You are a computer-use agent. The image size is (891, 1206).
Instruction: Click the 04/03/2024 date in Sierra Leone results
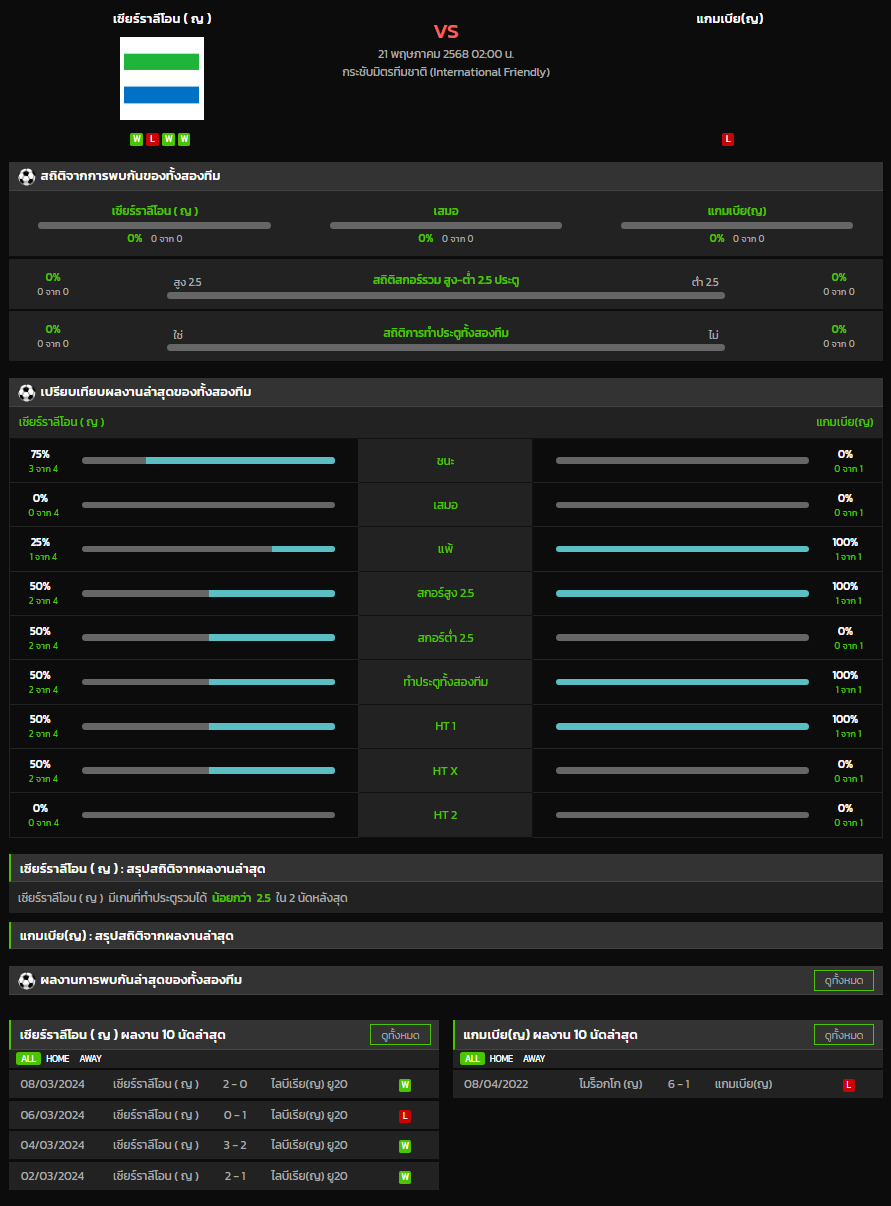(53, 1145)
